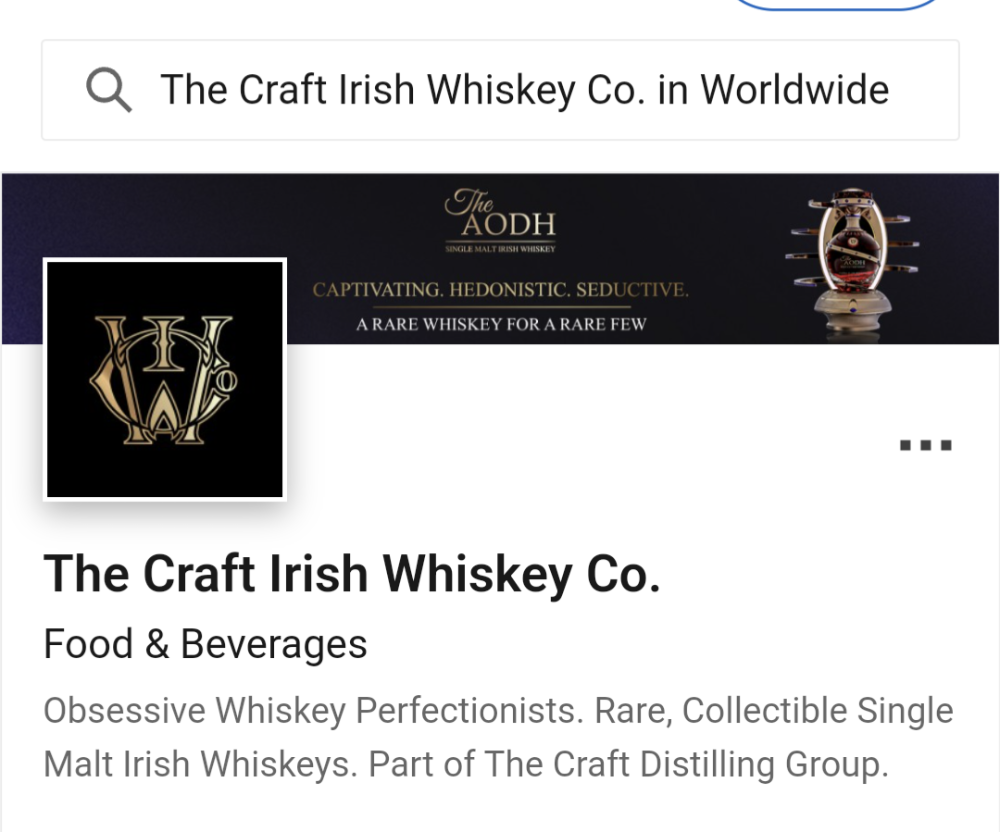Open The Craft Irish Whiskey Co. title

pos(351,574)
